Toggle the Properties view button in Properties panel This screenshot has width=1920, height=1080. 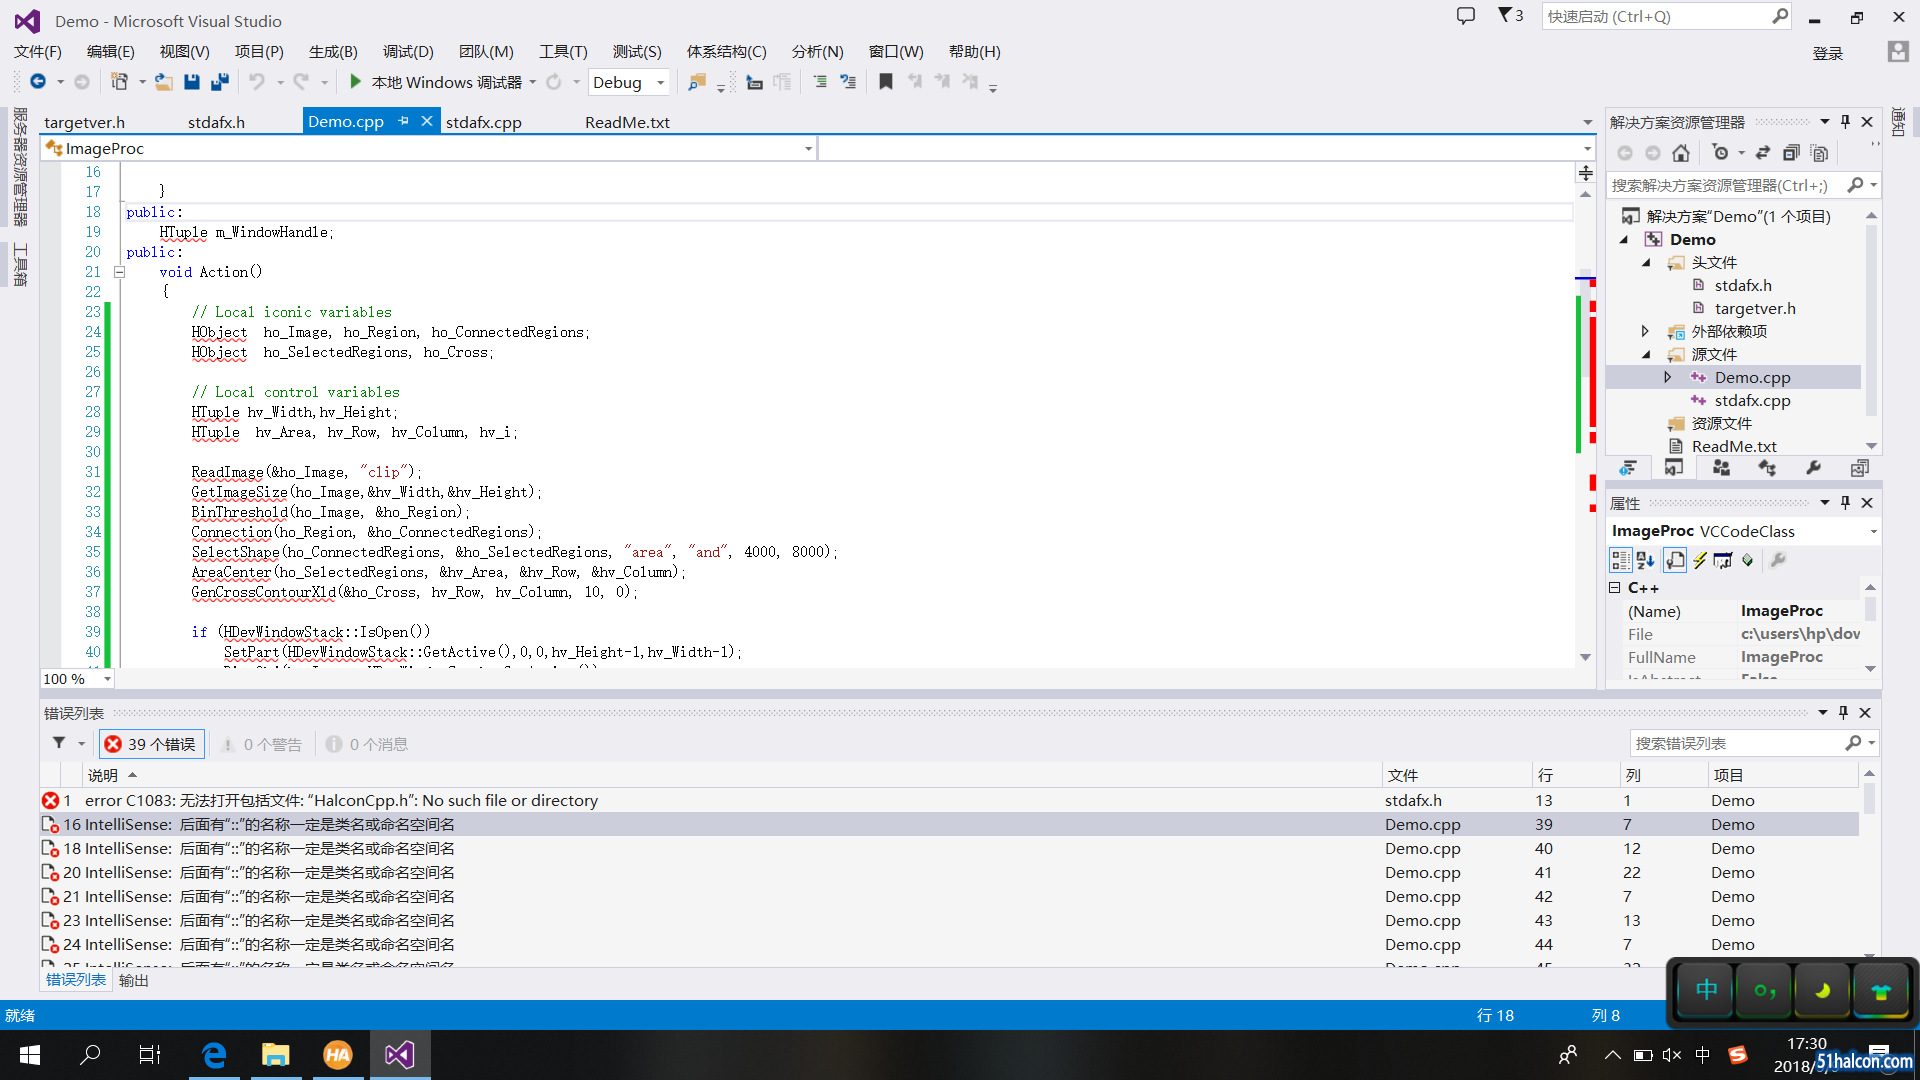tap(1675, 561)
